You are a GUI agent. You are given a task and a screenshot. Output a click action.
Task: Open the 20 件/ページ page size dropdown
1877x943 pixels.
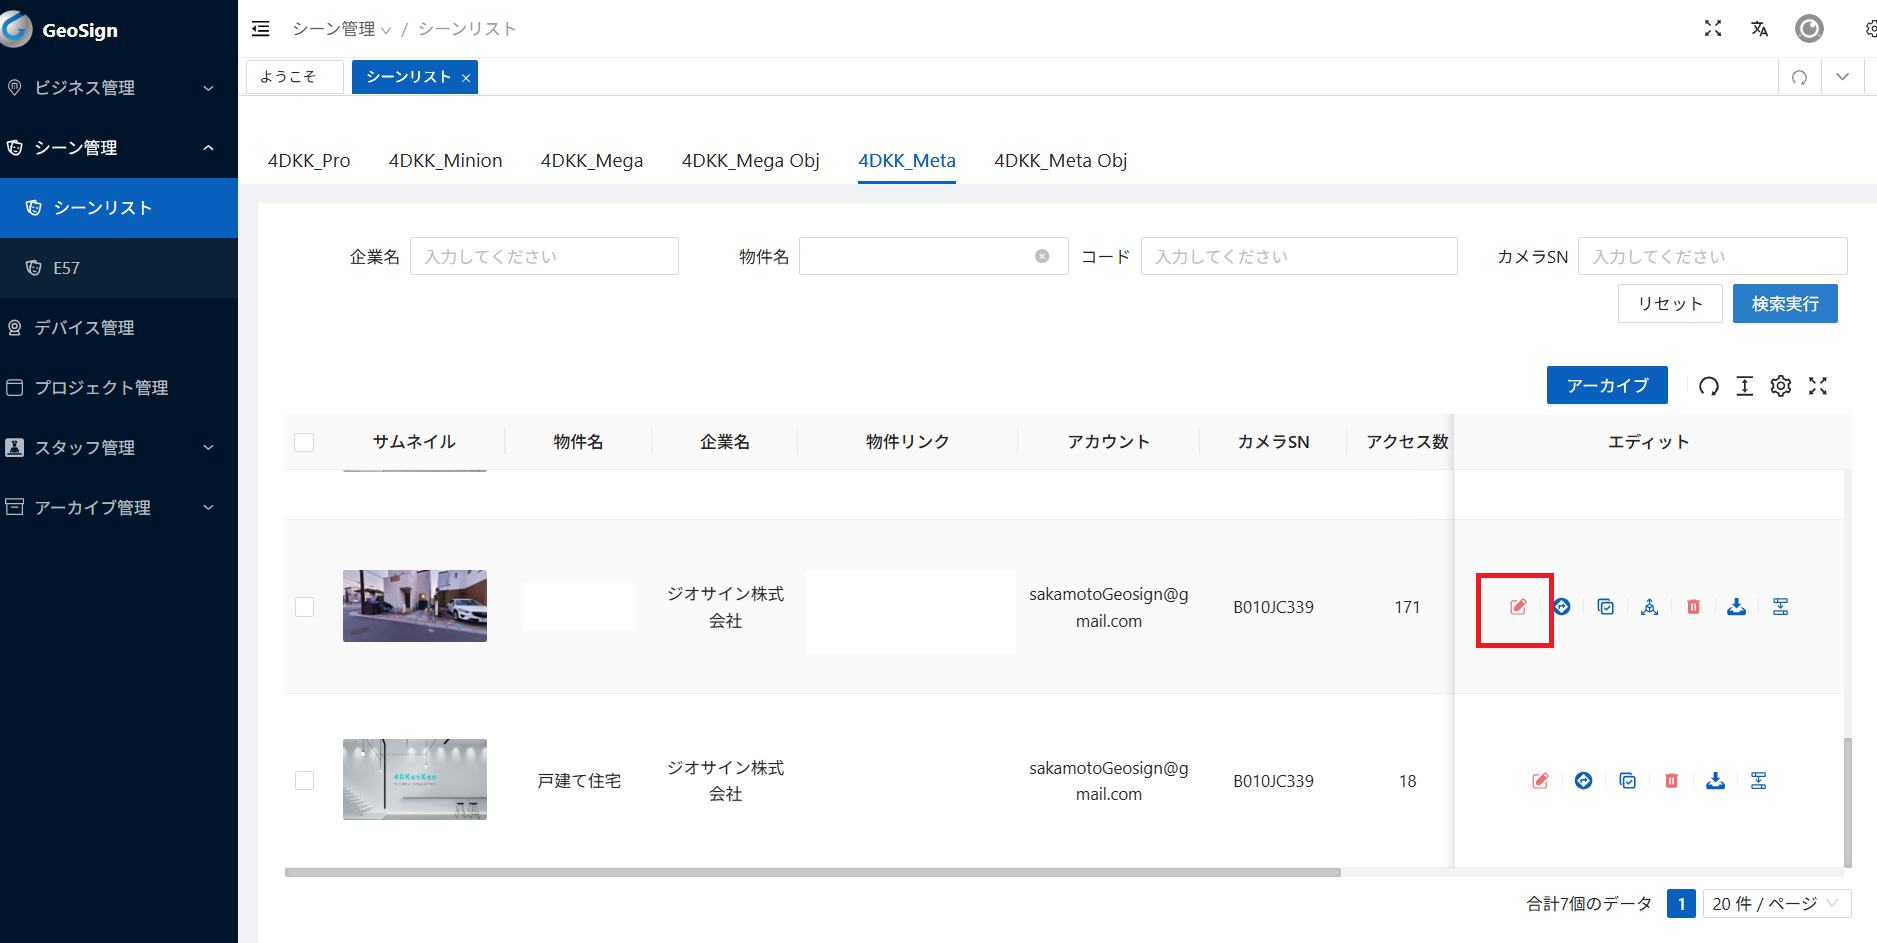[1775, 904]
